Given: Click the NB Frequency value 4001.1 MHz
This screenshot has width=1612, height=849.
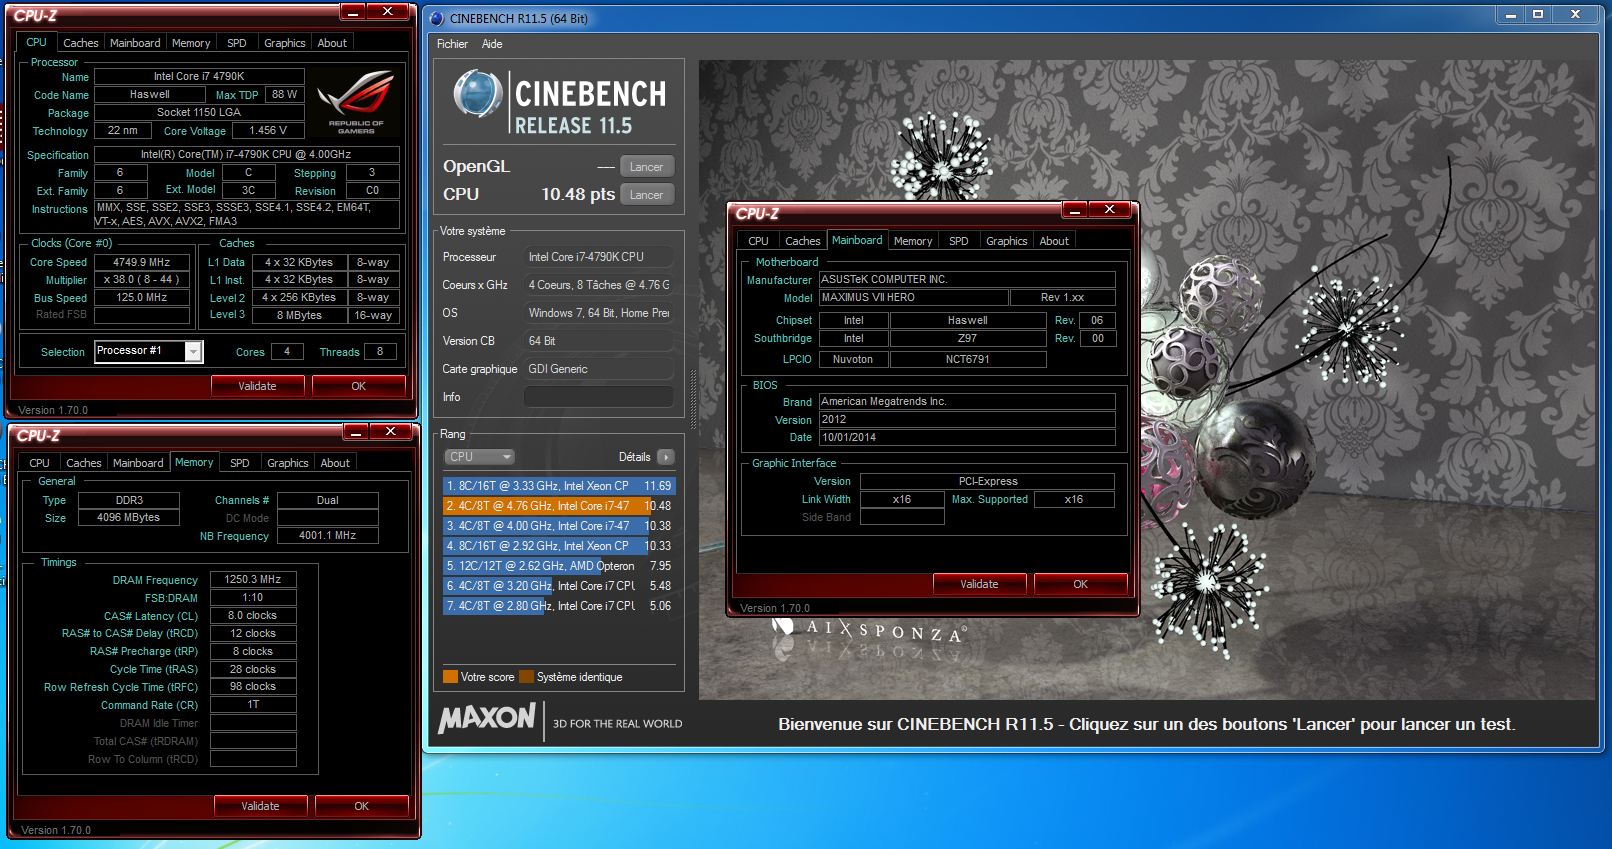Looking at the screenshot, I should click(x=328, y=536).
